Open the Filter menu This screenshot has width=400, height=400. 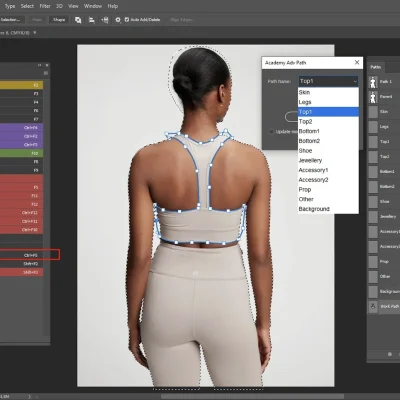[45, 6]
